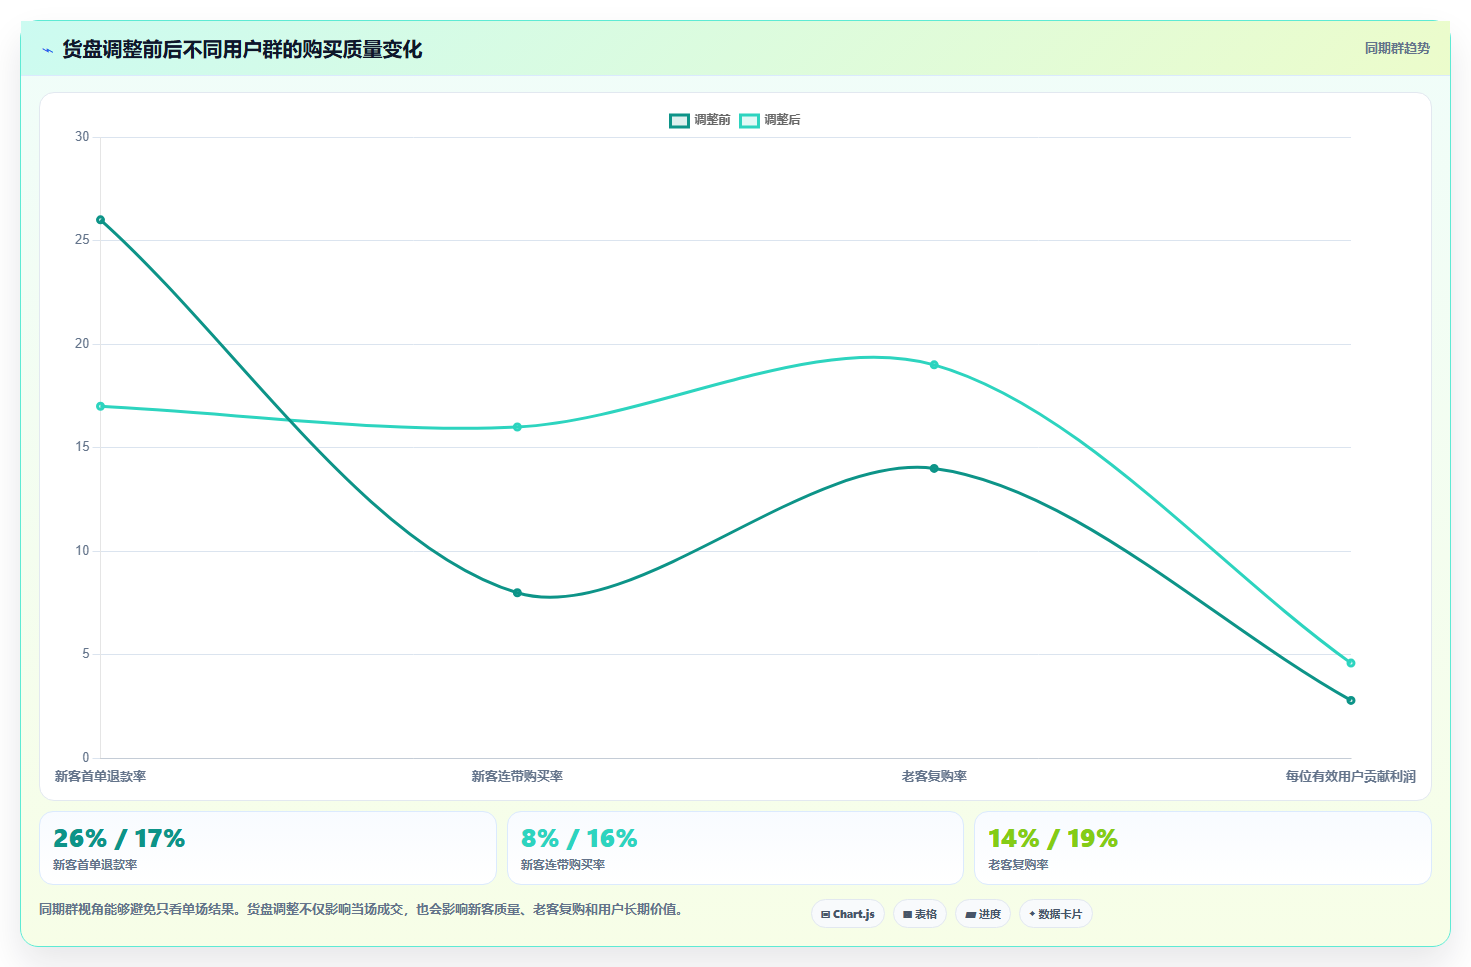The width and height of the screenshot is (1471, 967).
Task: Click the y-axis value 10
Action: point(82,551)
